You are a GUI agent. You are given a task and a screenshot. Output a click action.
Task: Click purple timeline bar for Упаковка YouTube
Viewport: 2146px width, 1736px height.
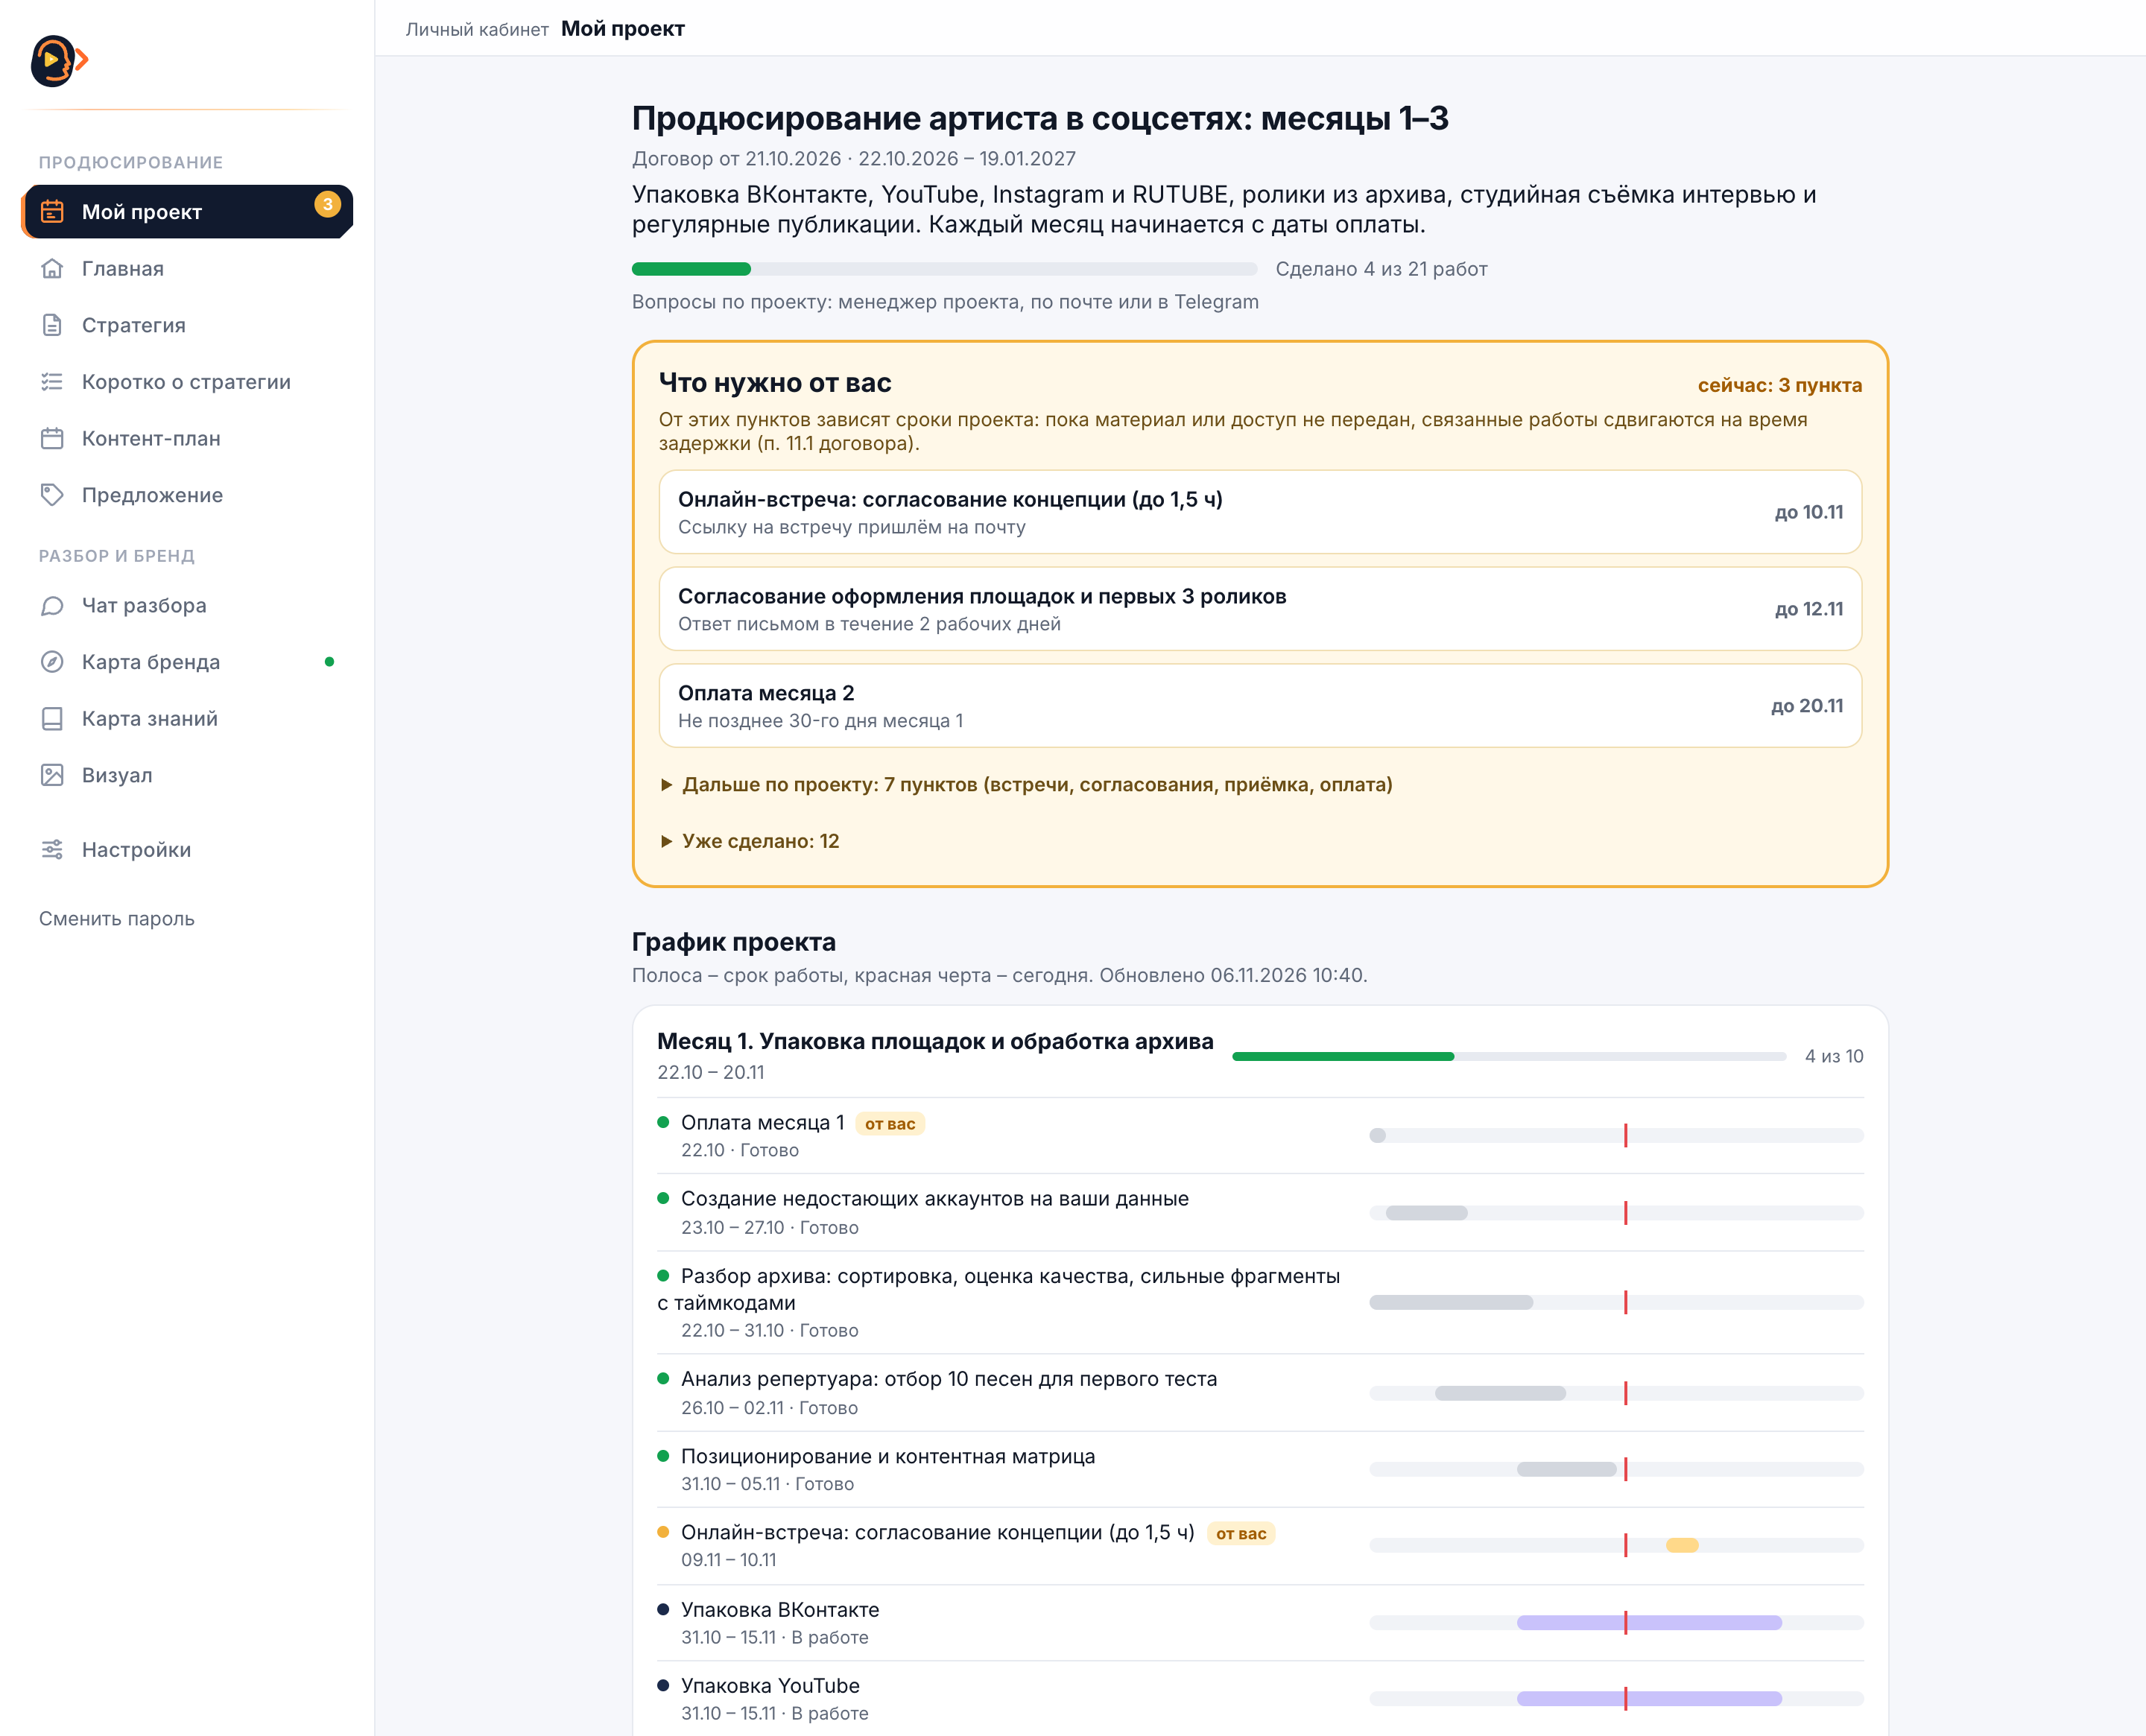pyautogui.click(x=1649, y=1698)
